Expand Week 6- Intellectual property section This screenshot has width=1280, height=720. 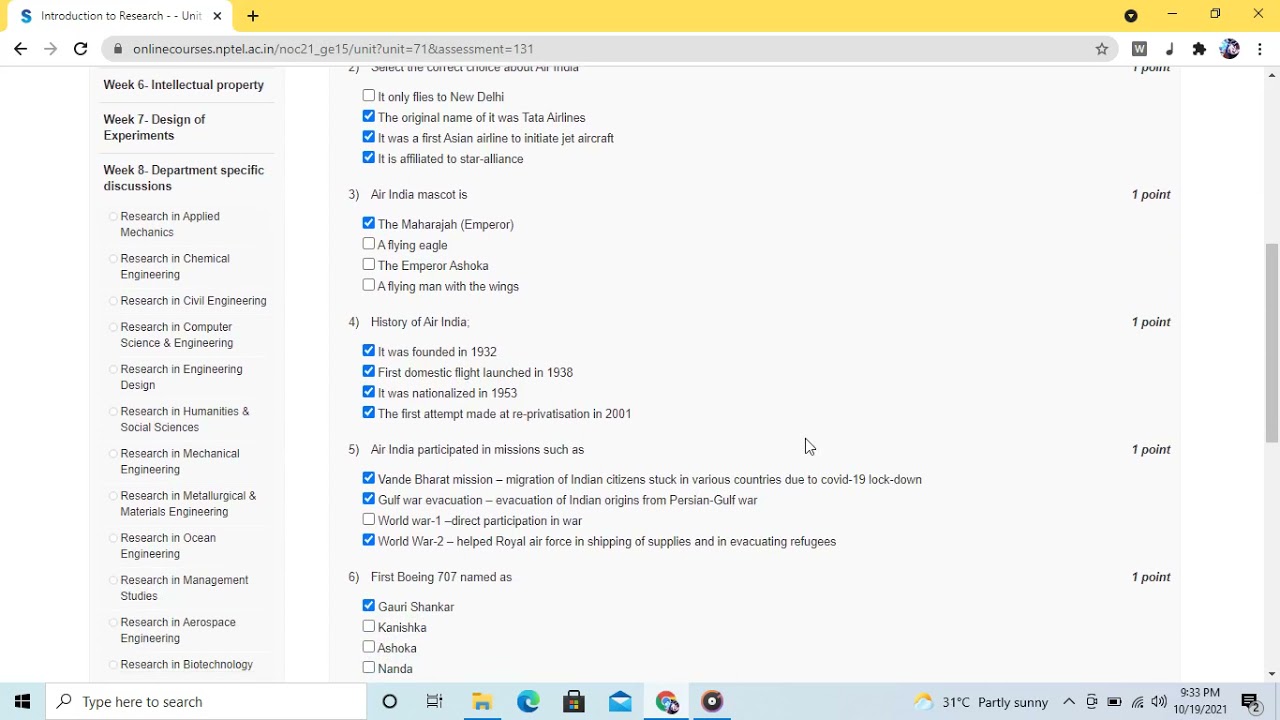coord(183,85)
